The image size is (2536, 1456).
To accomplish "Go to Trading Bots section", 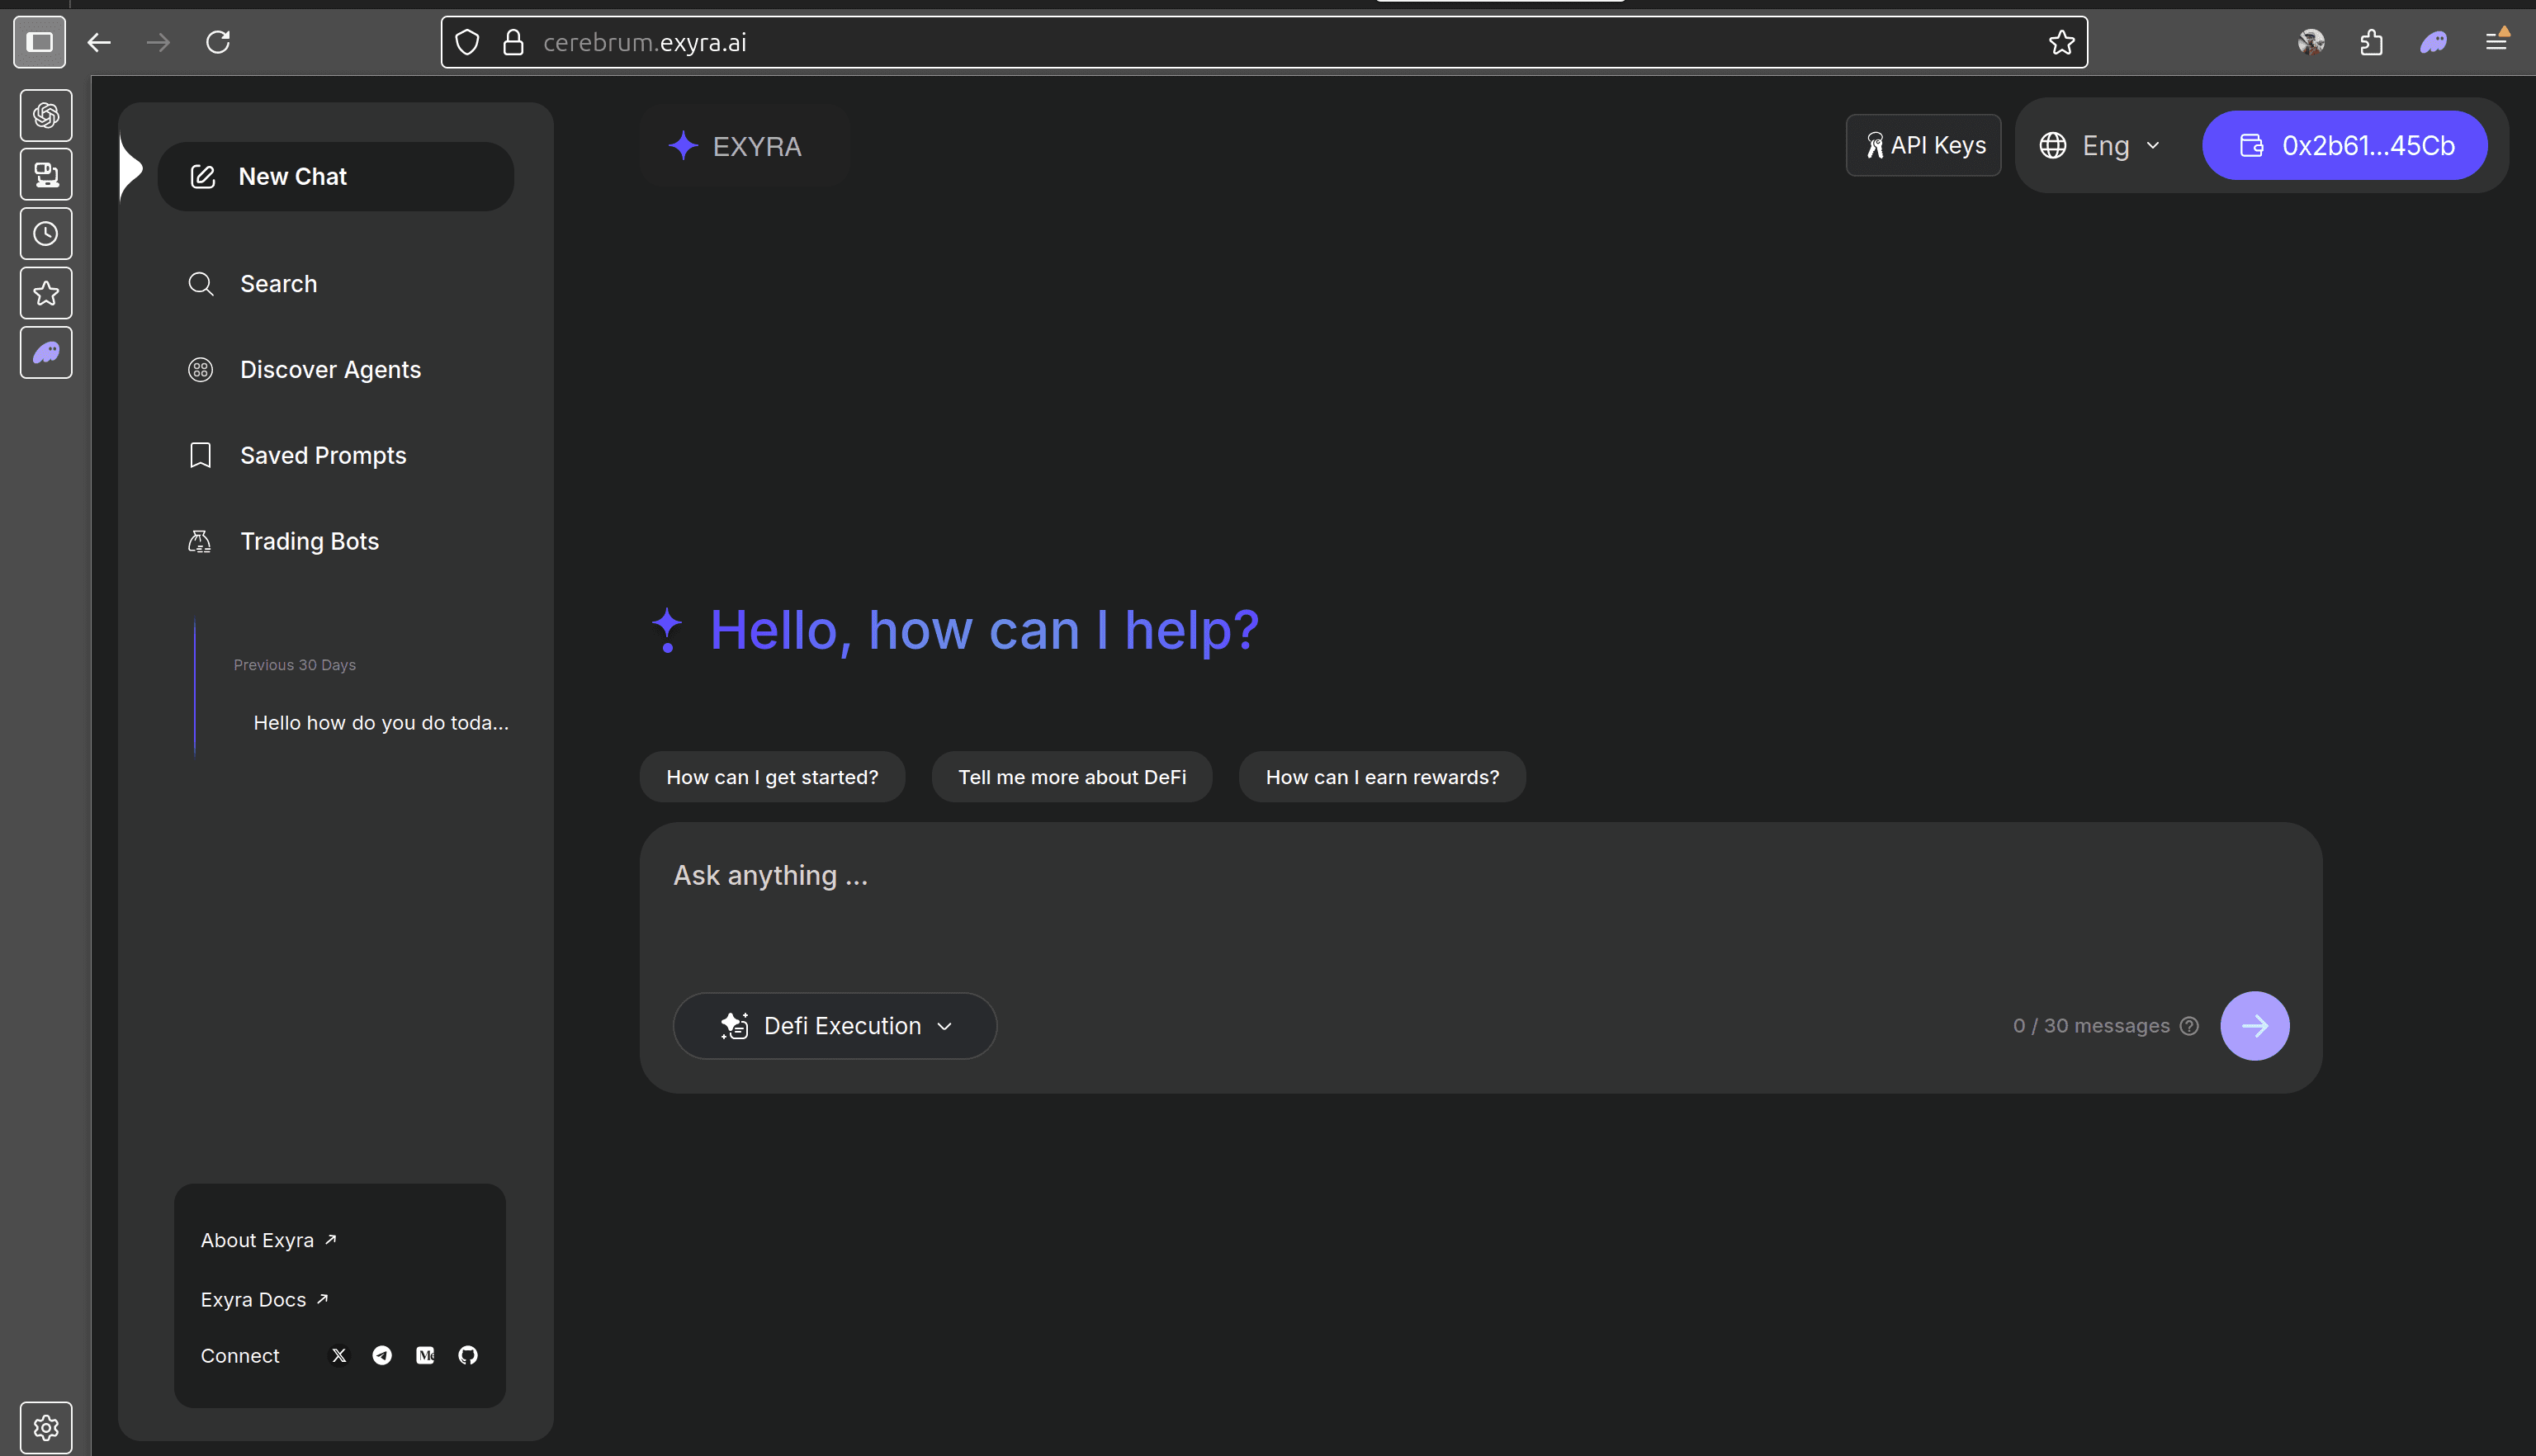I will coord(309,541).
